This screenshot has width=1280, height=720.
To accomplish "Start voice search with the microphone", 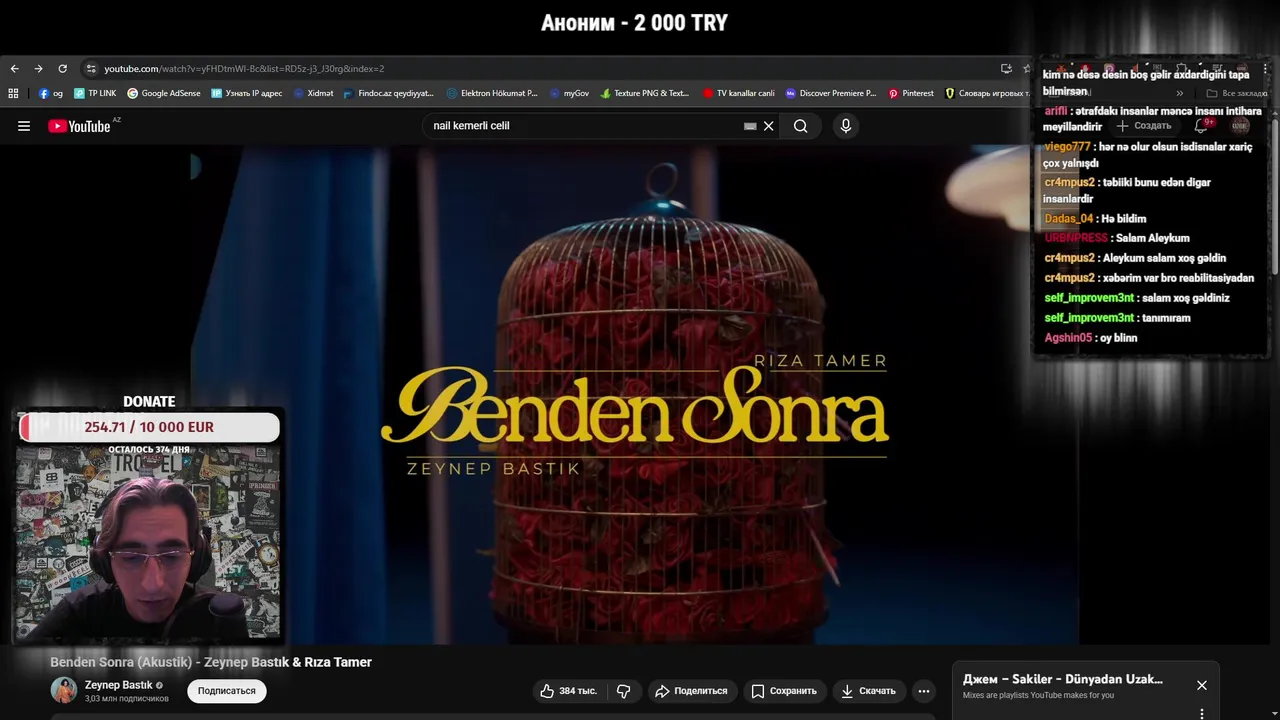I will [846, 126].
